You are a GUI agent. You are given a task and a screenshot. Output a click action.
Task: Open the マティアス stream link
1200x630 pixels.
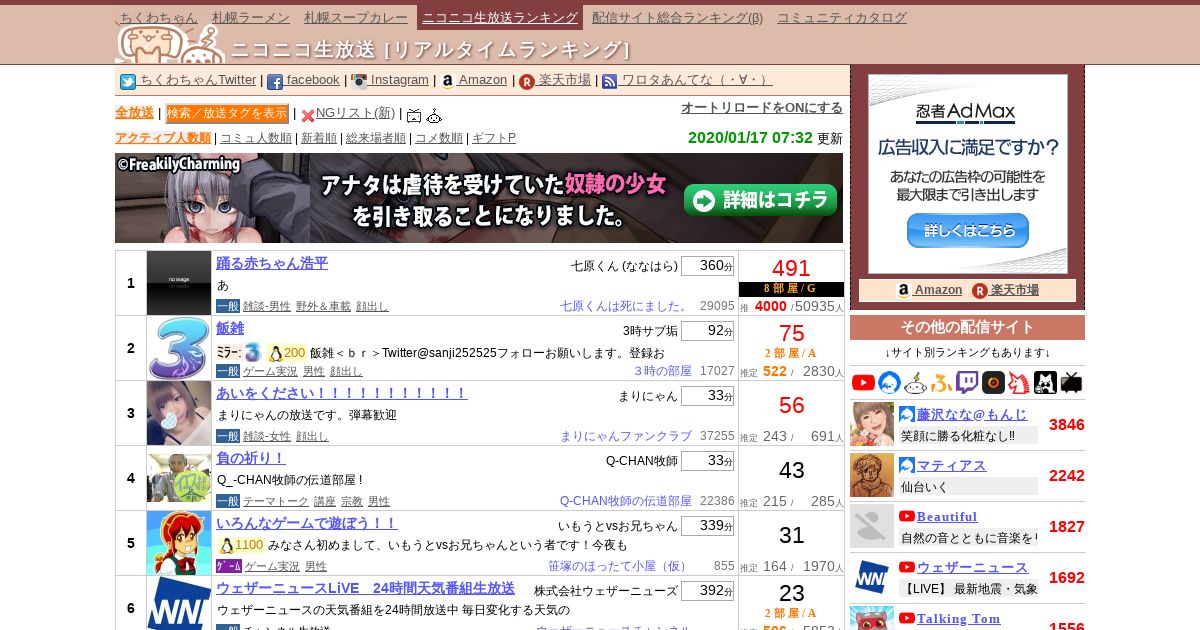click(951, 465)
